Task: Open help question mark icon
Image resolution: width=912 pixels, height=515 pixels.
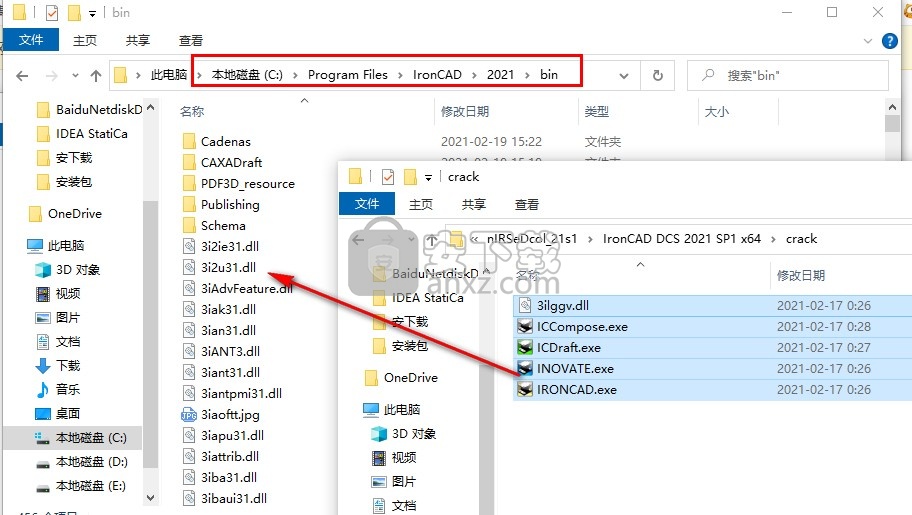Action: 890,41
